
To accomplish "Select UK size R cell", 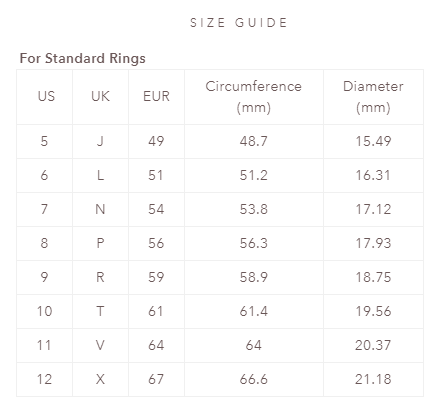I will [100, 278].
